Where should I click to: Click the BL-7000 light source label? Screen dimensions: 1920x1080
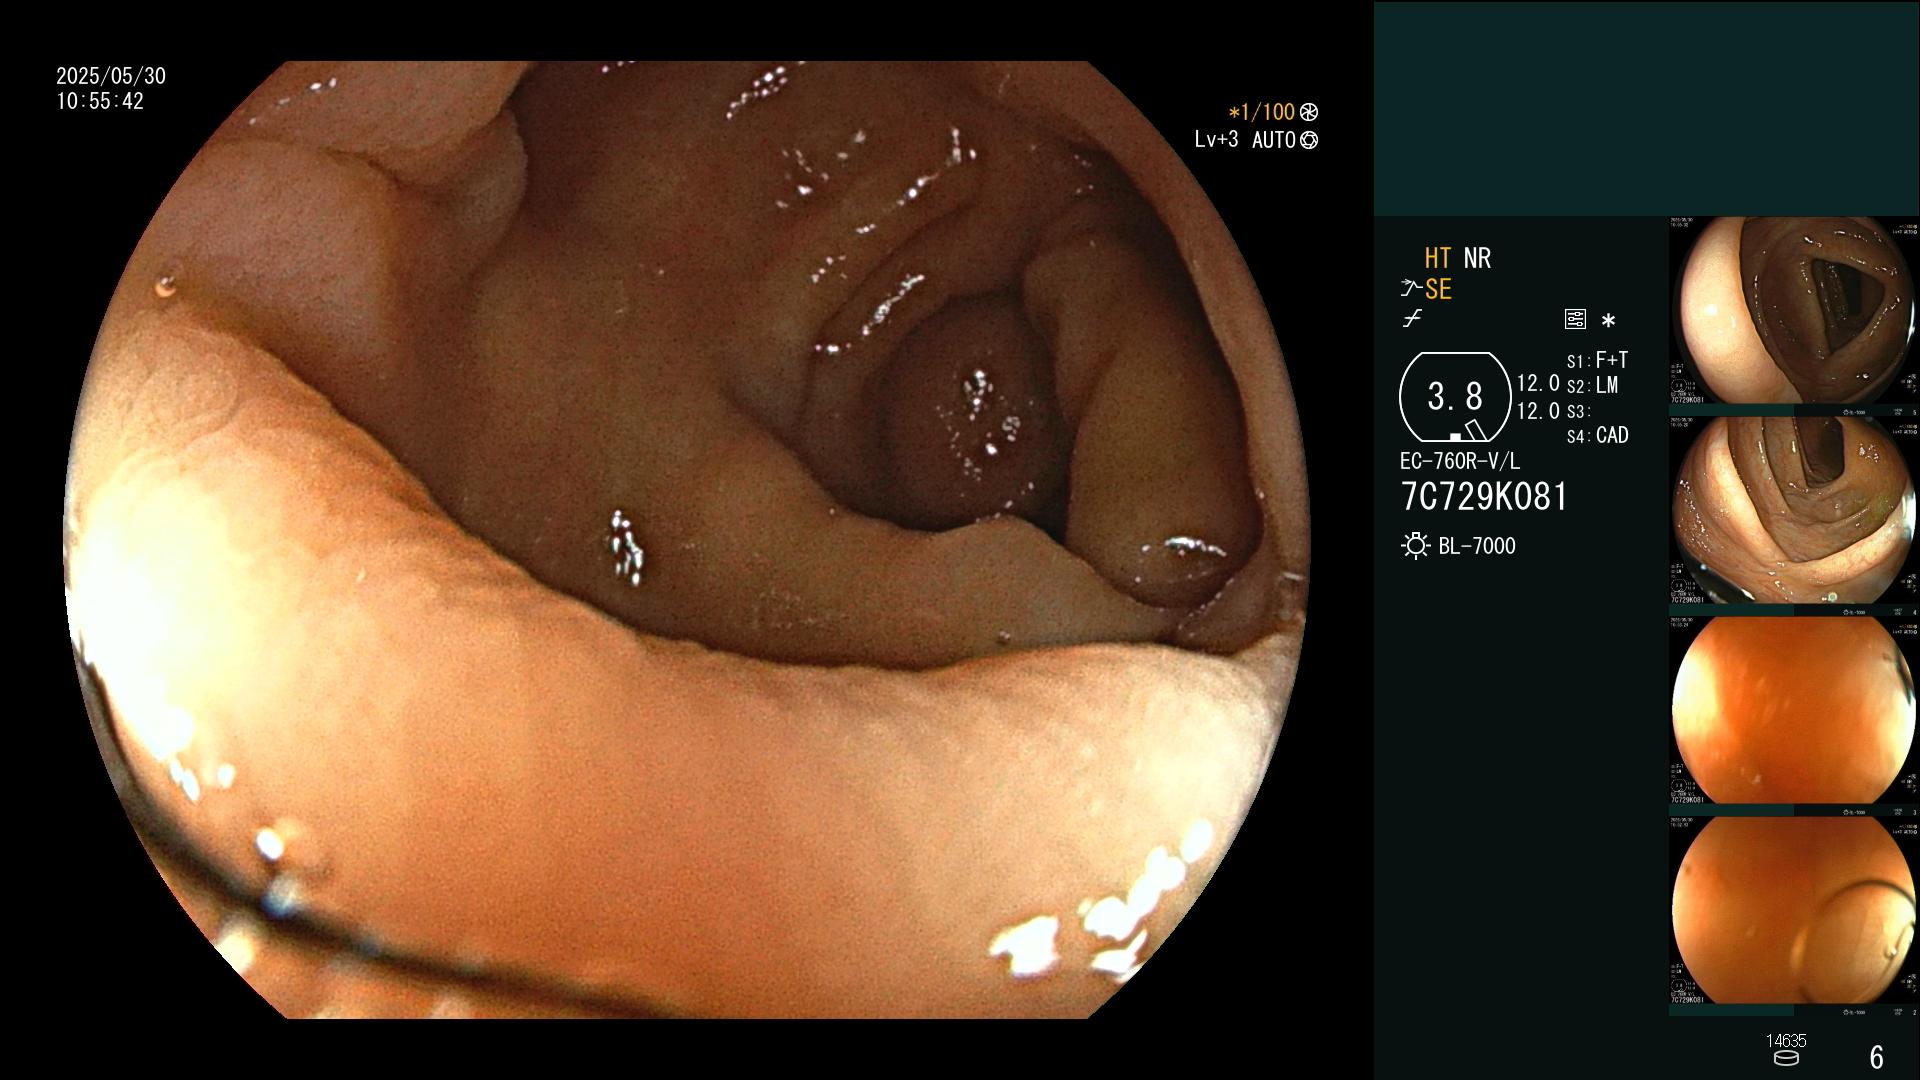1477,546
